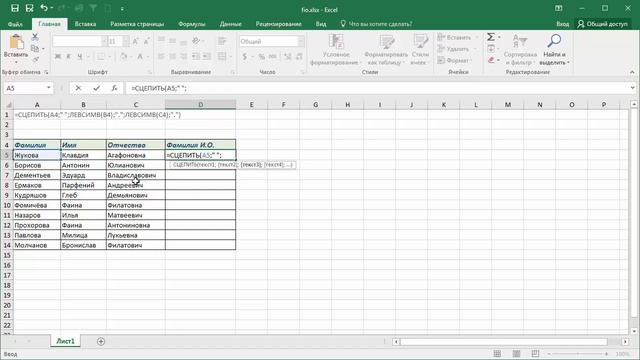The width and height of the screenshot is (640, 360).
Task: Open the Разметка страницы tab
Action: click(x=137, y=24)
